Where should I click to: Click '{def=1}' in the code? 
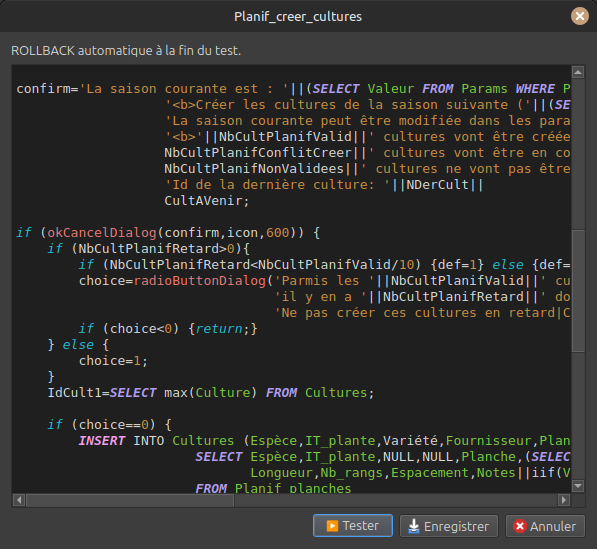click(x=457, y=265)
